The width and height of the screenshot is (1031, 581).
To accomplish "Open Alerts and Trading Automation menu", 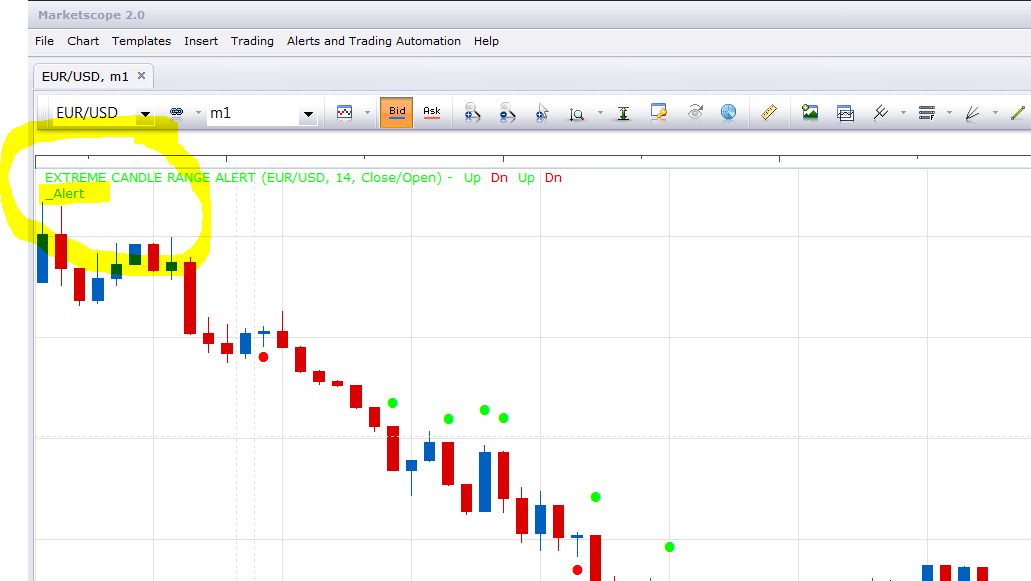I will [x=373, y=41].
